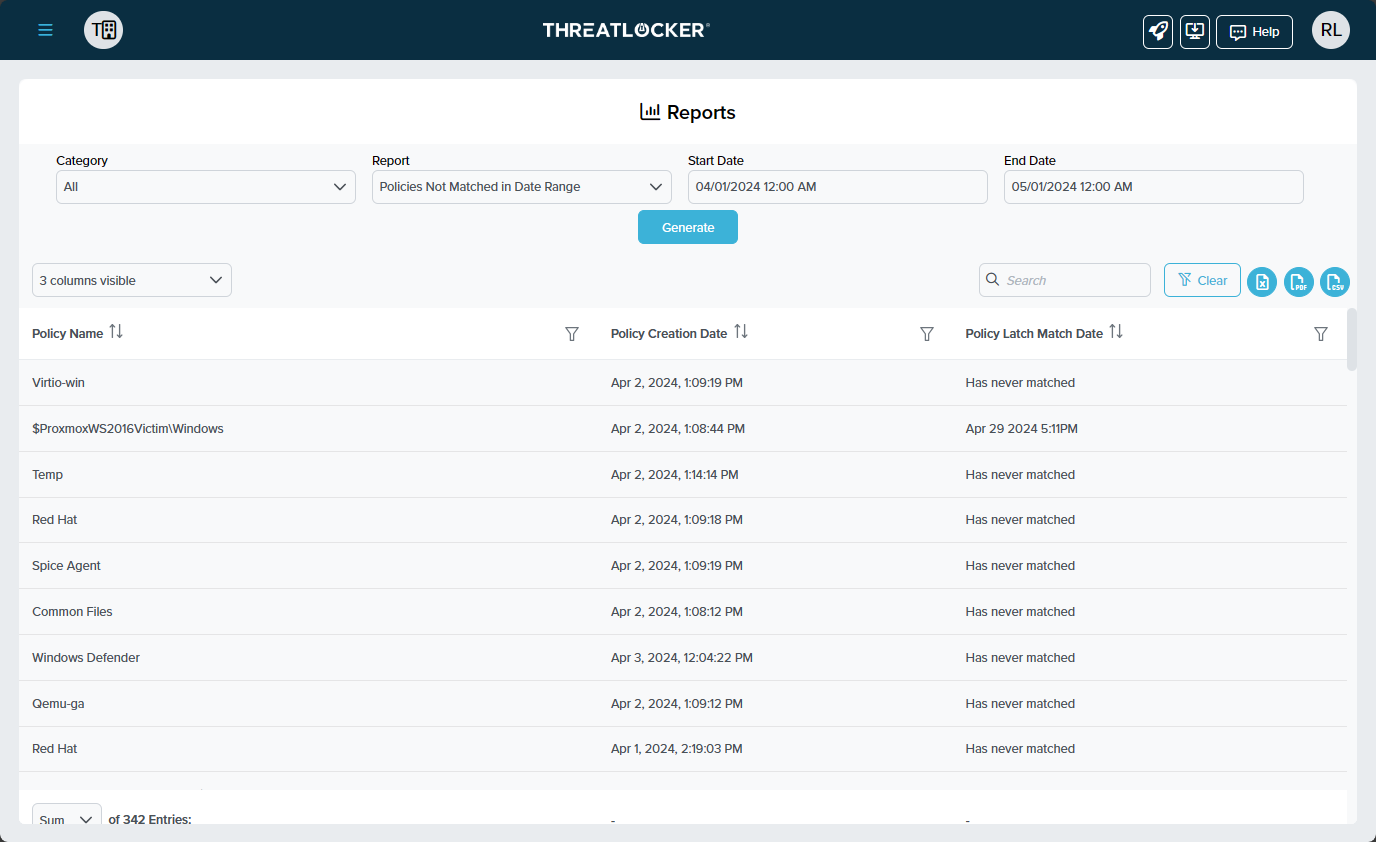
Task: Open the Report type dropdown
Action: coord(522,187)
